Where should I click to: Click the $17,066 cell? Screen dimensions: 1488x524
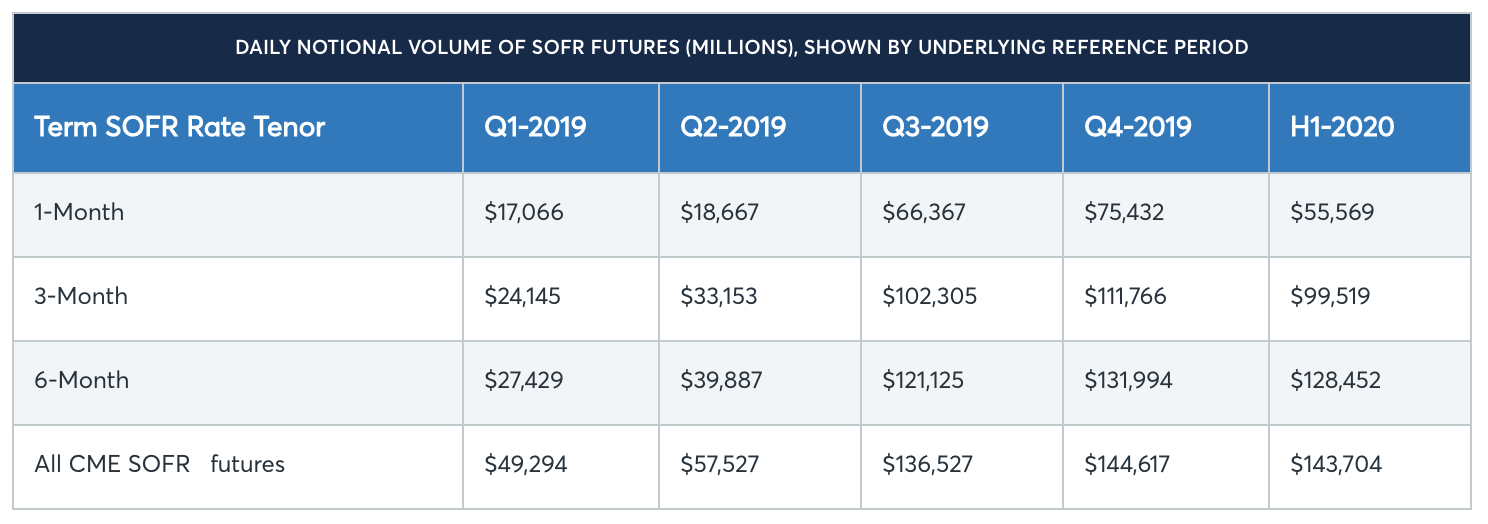tap(524, 212)
